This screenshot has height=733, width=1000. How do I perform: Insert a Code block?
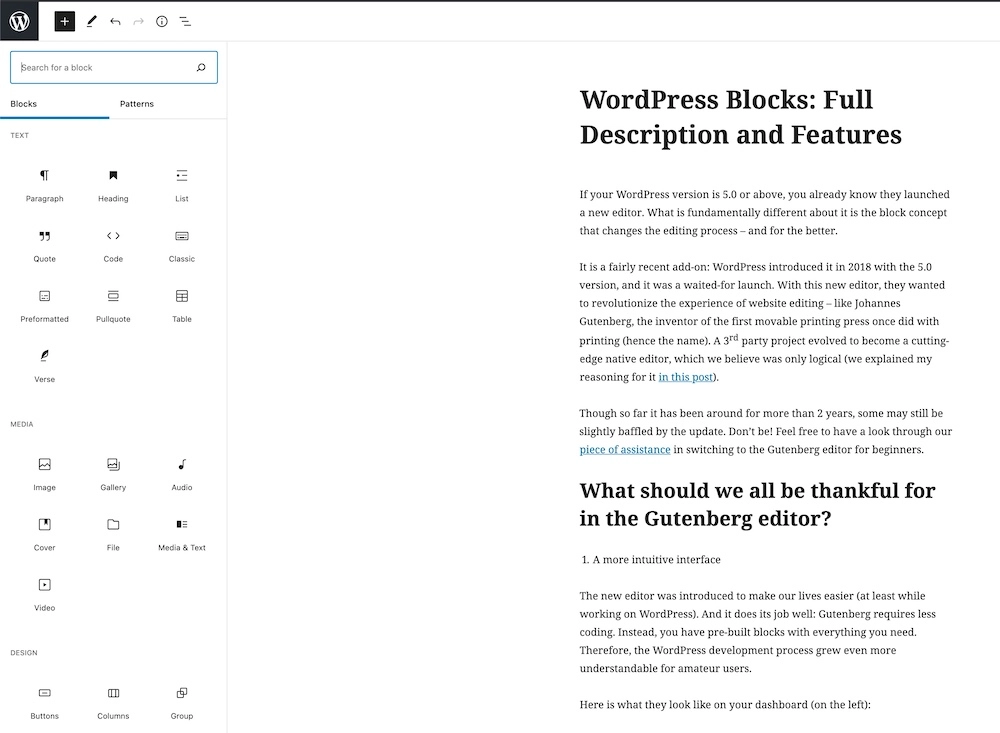click(113, 246)
